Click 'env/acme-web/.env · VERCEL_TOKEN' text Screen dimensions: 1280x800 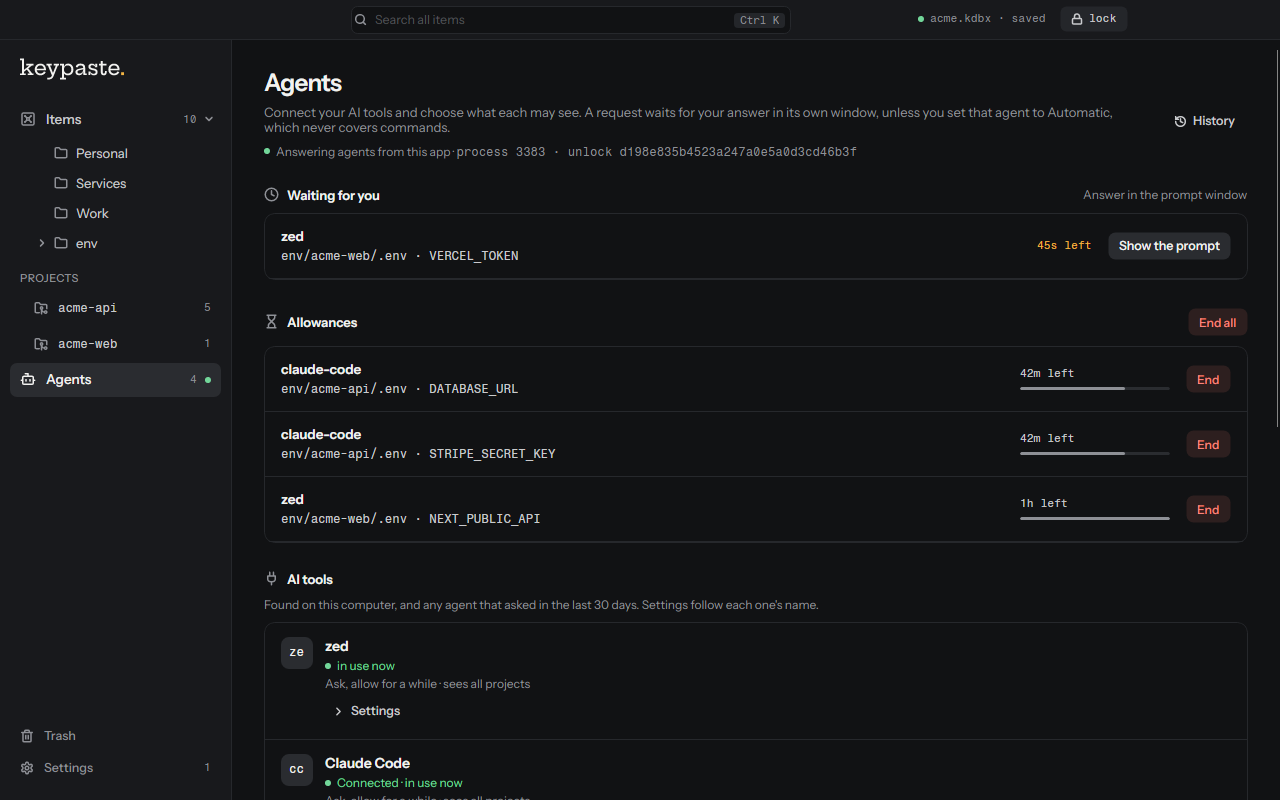point(400,256)
